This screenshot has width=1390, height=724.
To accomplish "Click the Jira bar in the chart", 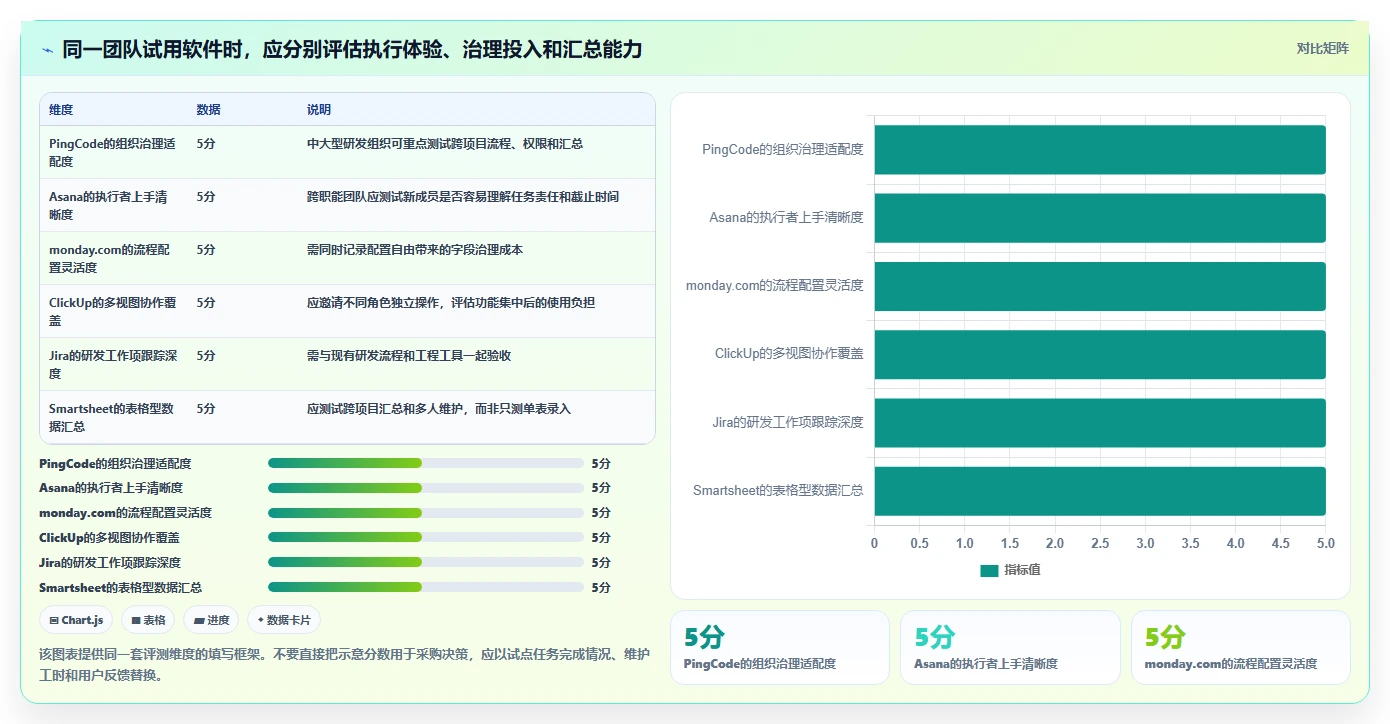I will (x=1100, y=423).
